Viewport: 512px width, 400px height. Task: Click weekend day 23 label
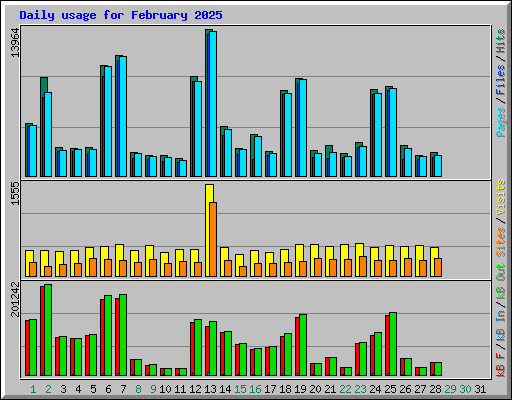click(360, 389)
